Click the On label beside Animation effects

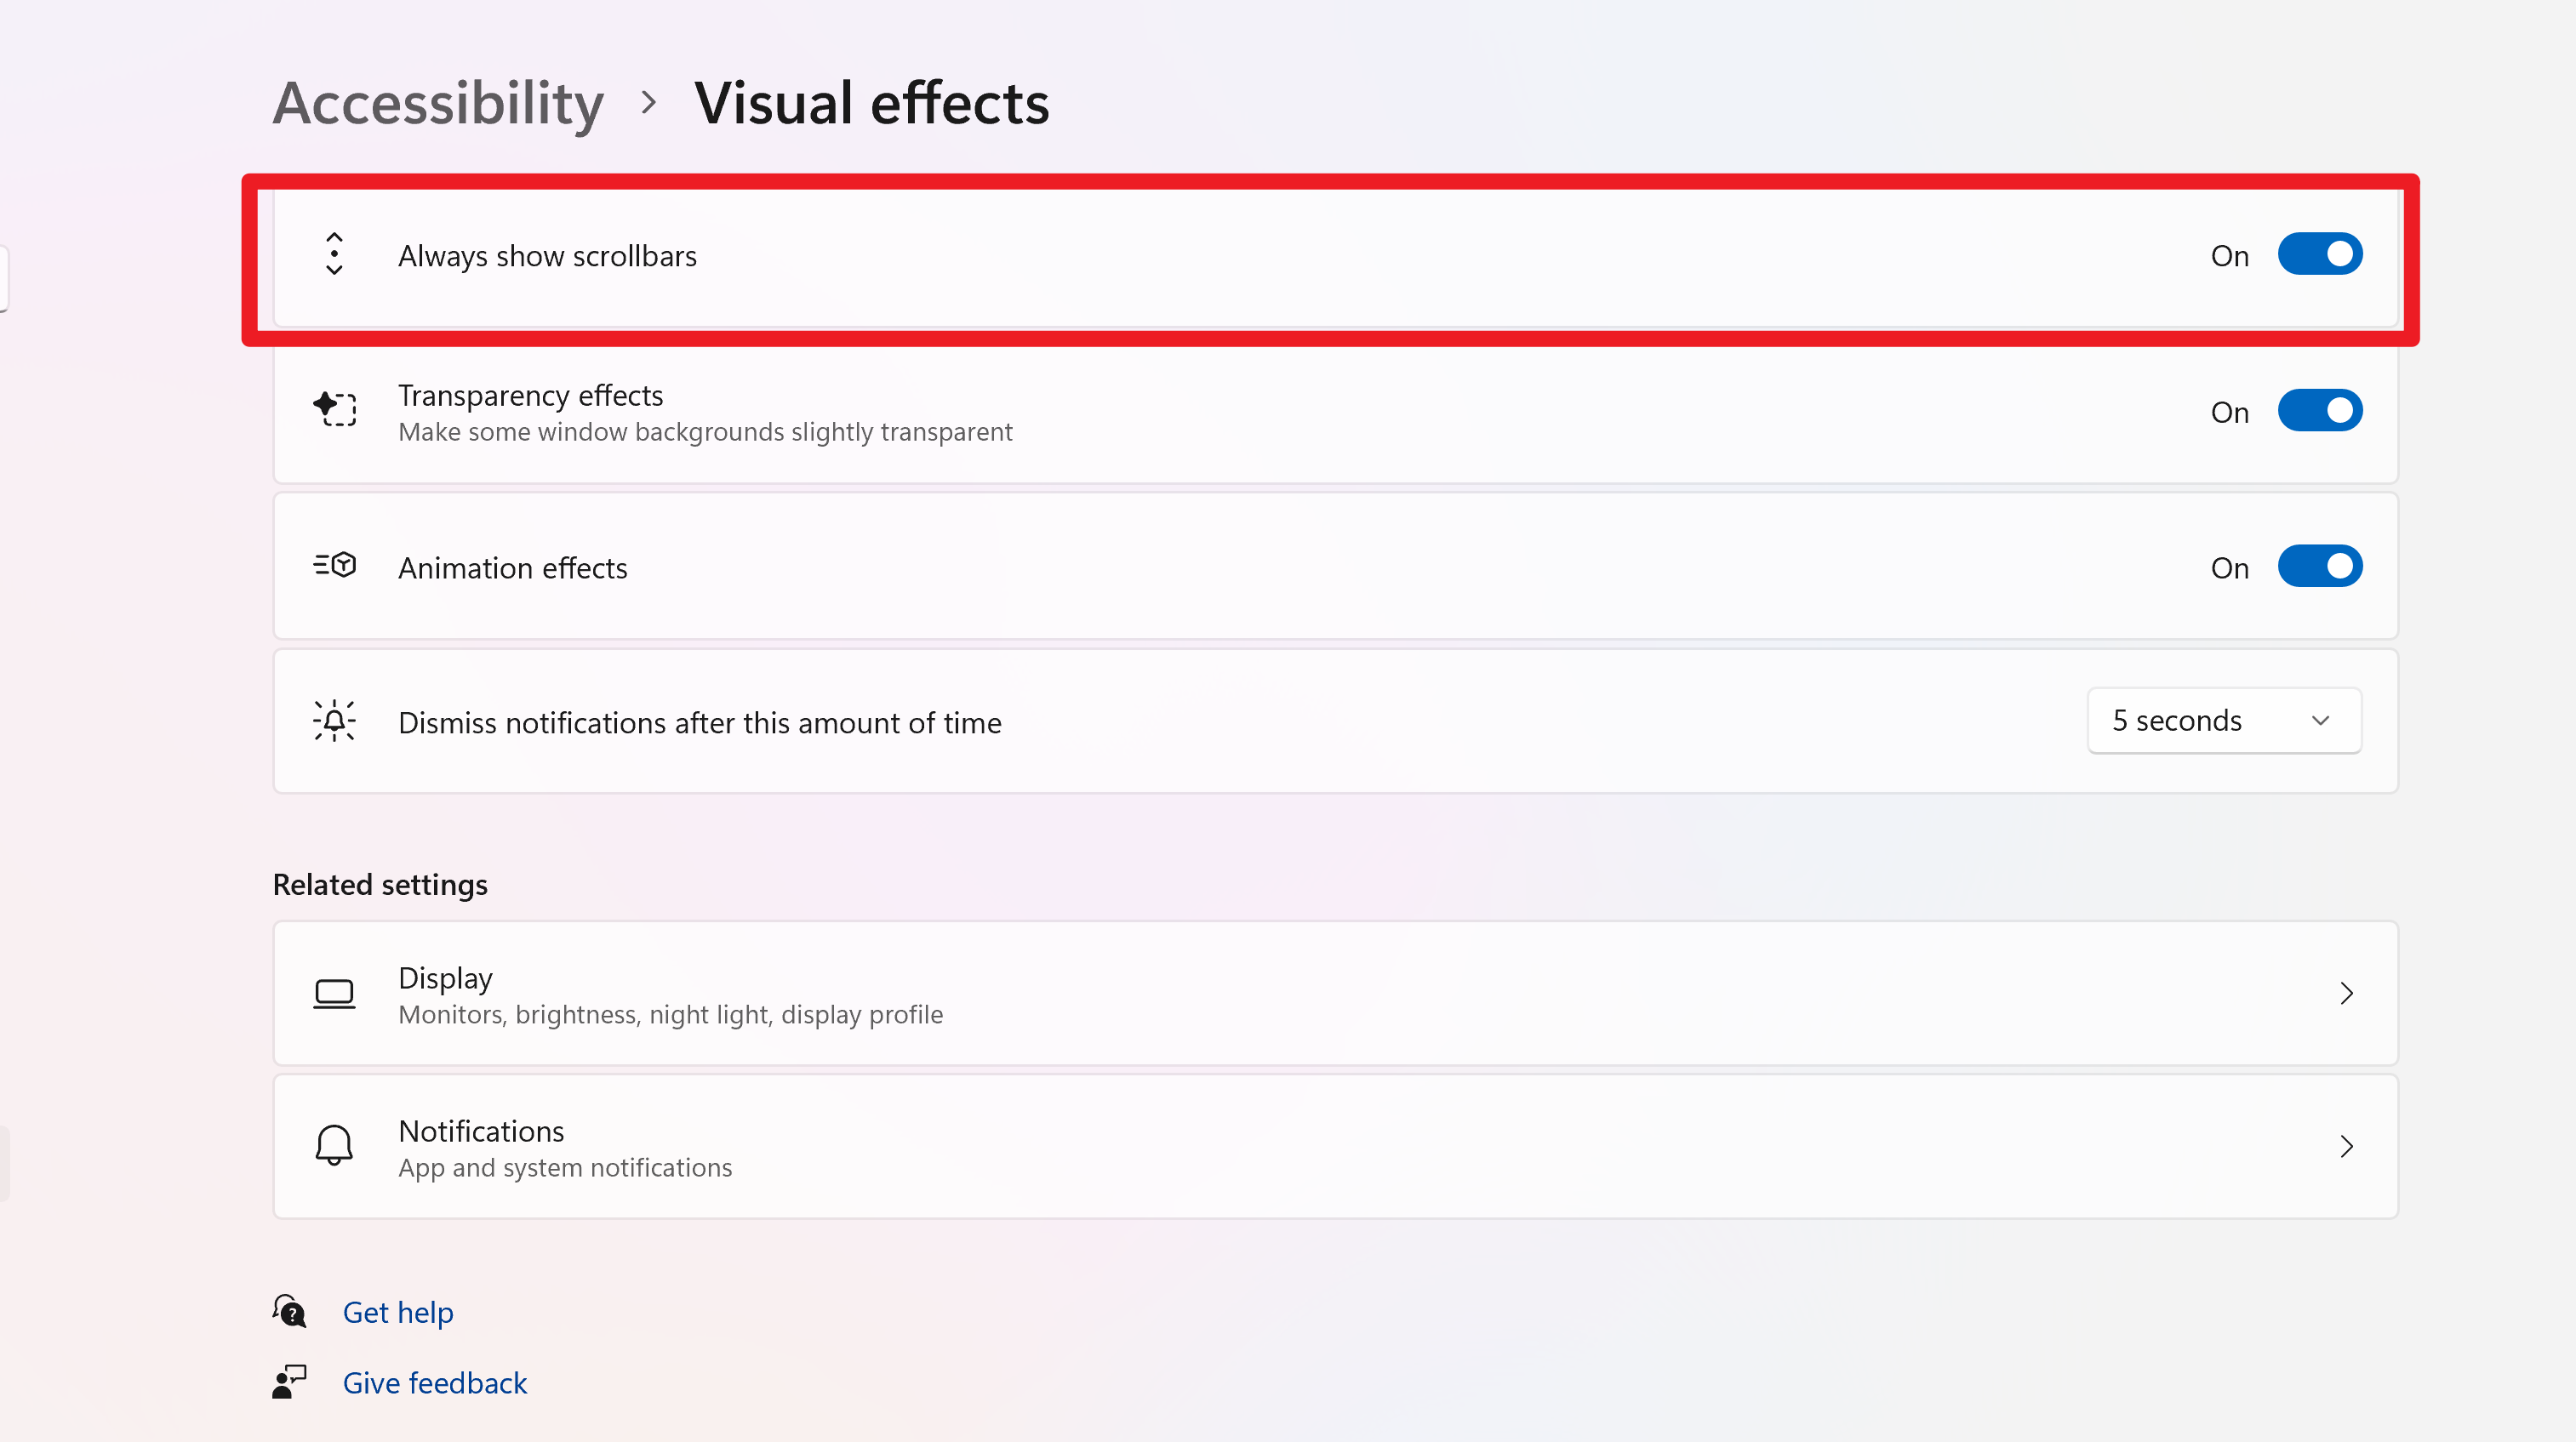(x=2229, y=568)
